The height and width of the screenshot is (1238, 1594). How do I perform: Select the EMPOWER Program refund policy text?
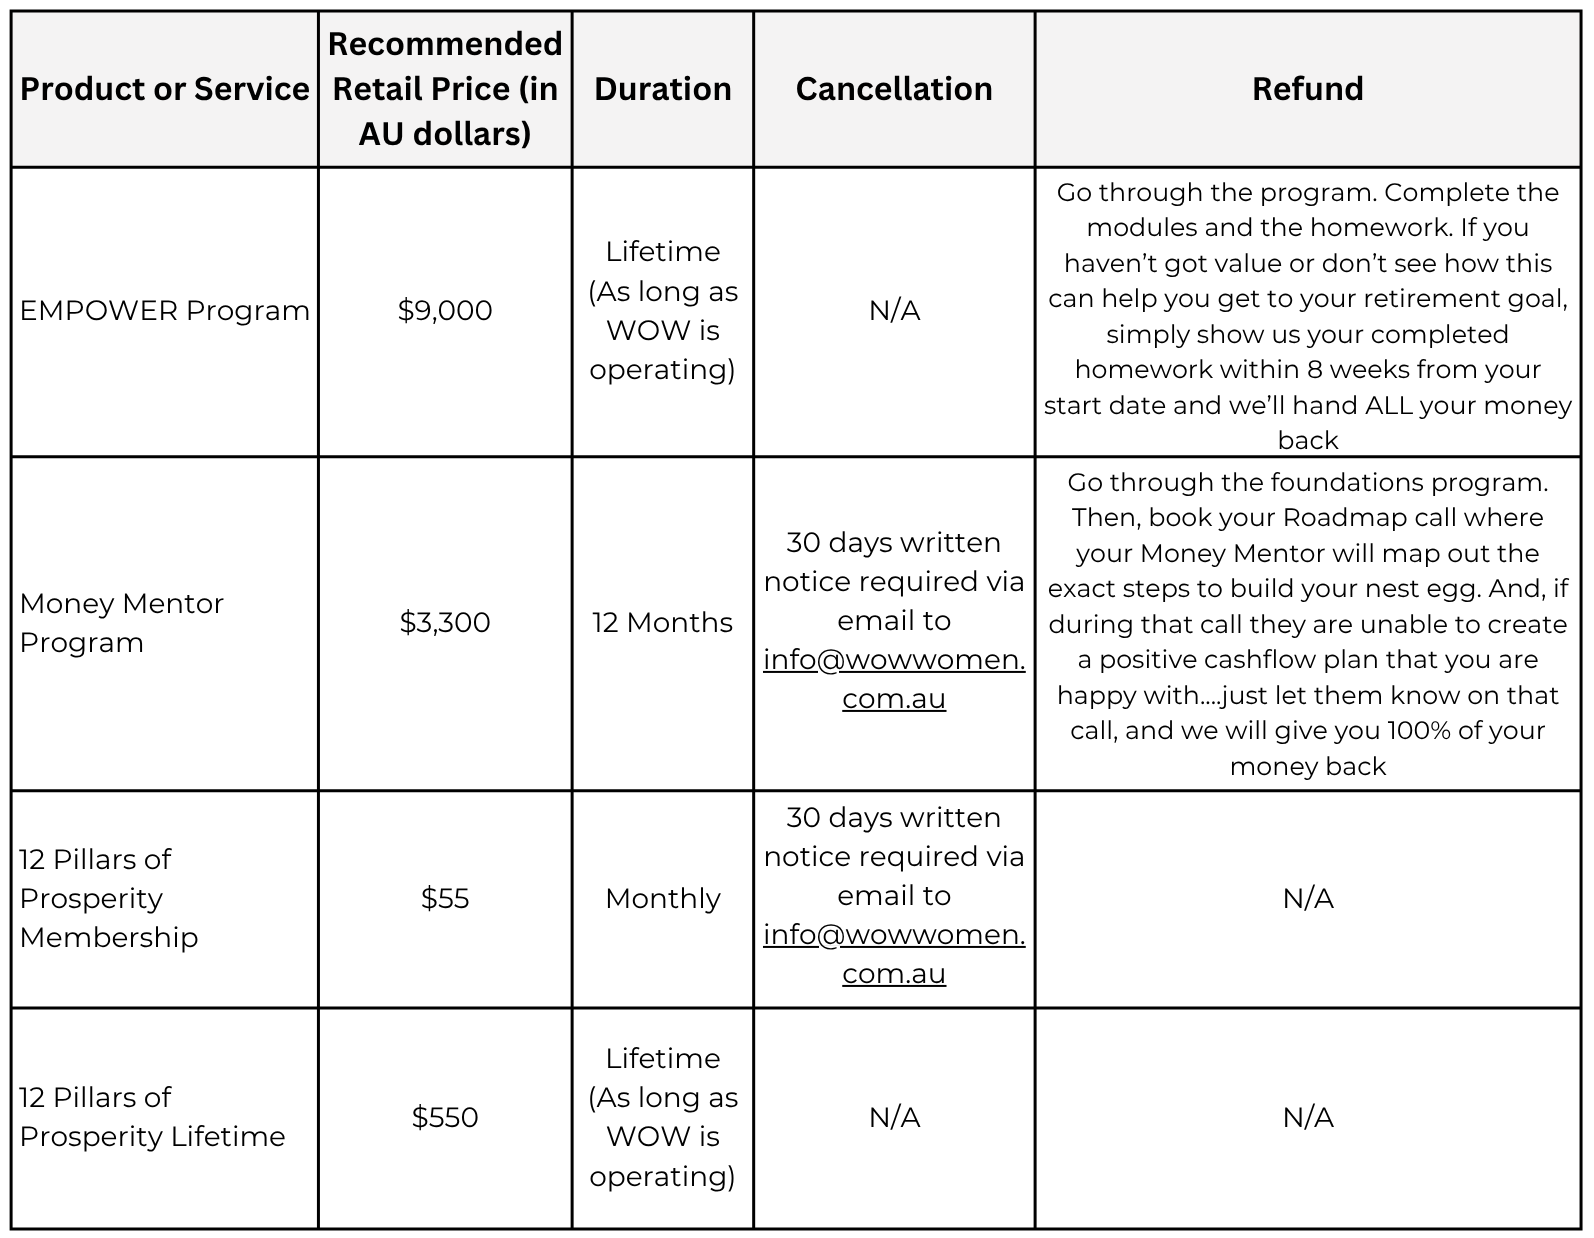[1307, 316]
